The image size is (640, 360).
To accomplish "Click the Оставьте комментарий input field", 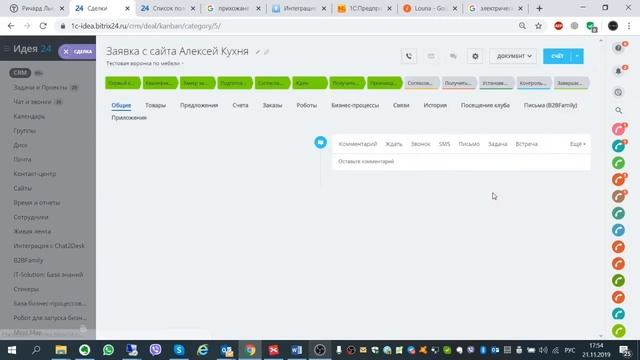I will coord(461,162).
